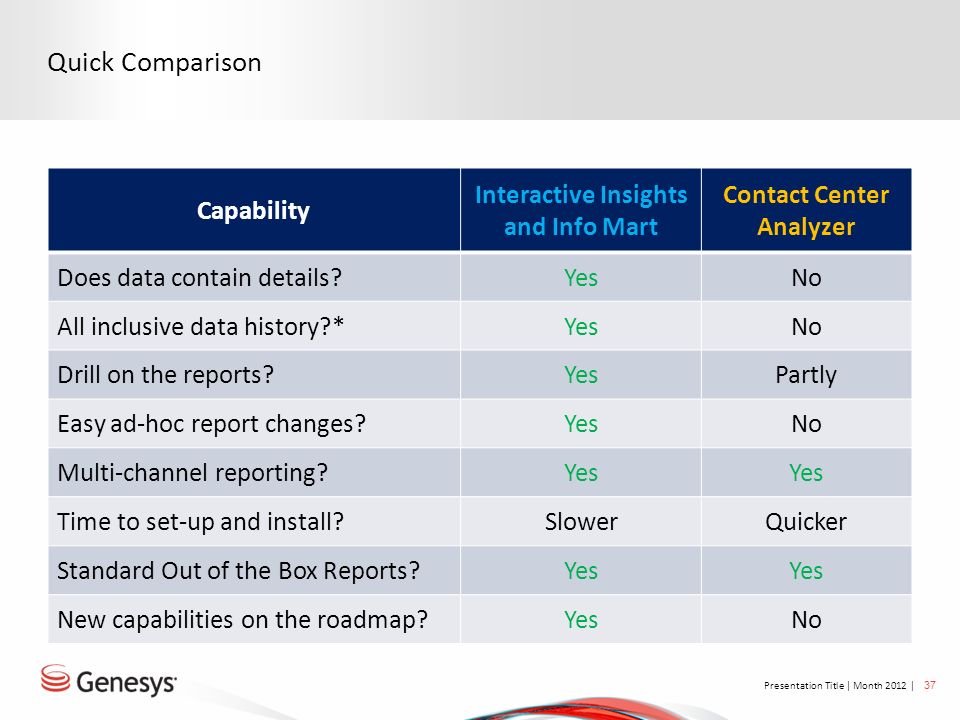The width and height of the screenshot is (960, 720).
Task: Click the 'Partly' cell
Action: 806,375
